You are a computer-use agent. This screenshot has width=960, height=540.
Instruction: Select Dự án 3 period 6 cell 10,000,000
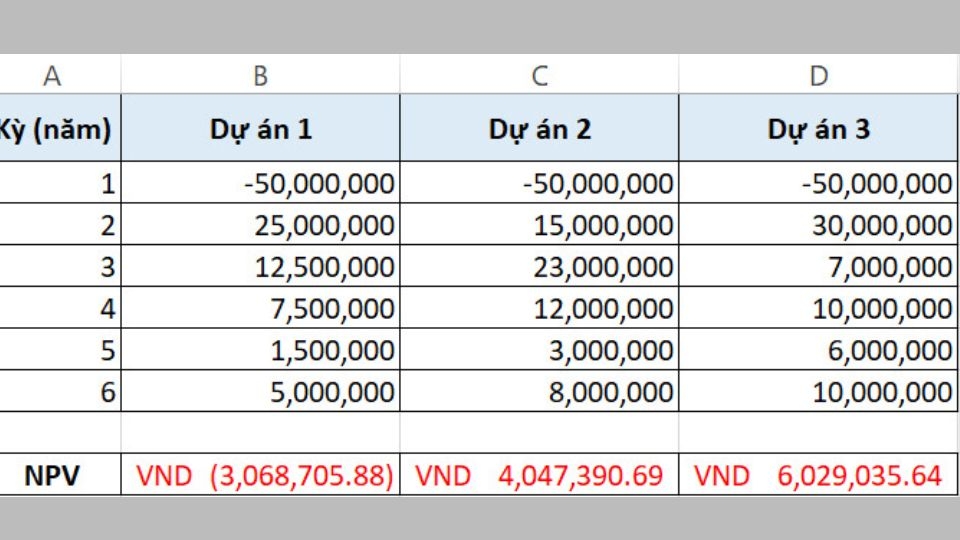819,391
